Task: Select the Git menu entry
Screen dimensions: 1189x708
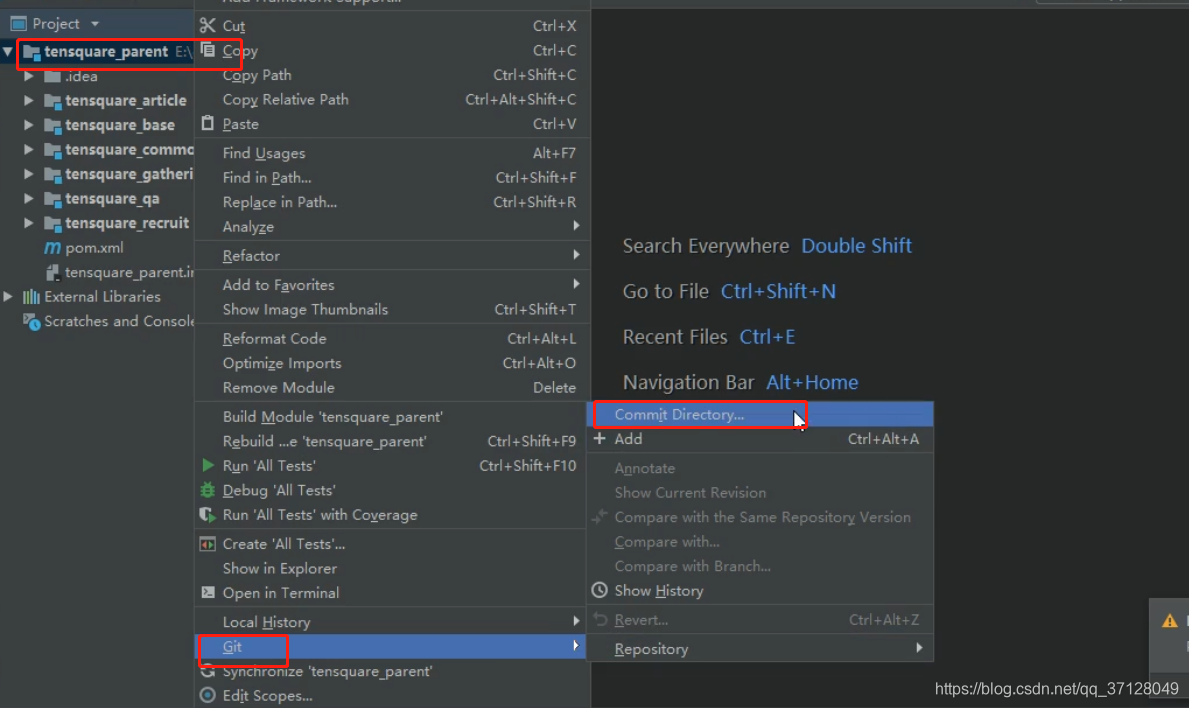Action: (x=391, y=646)
